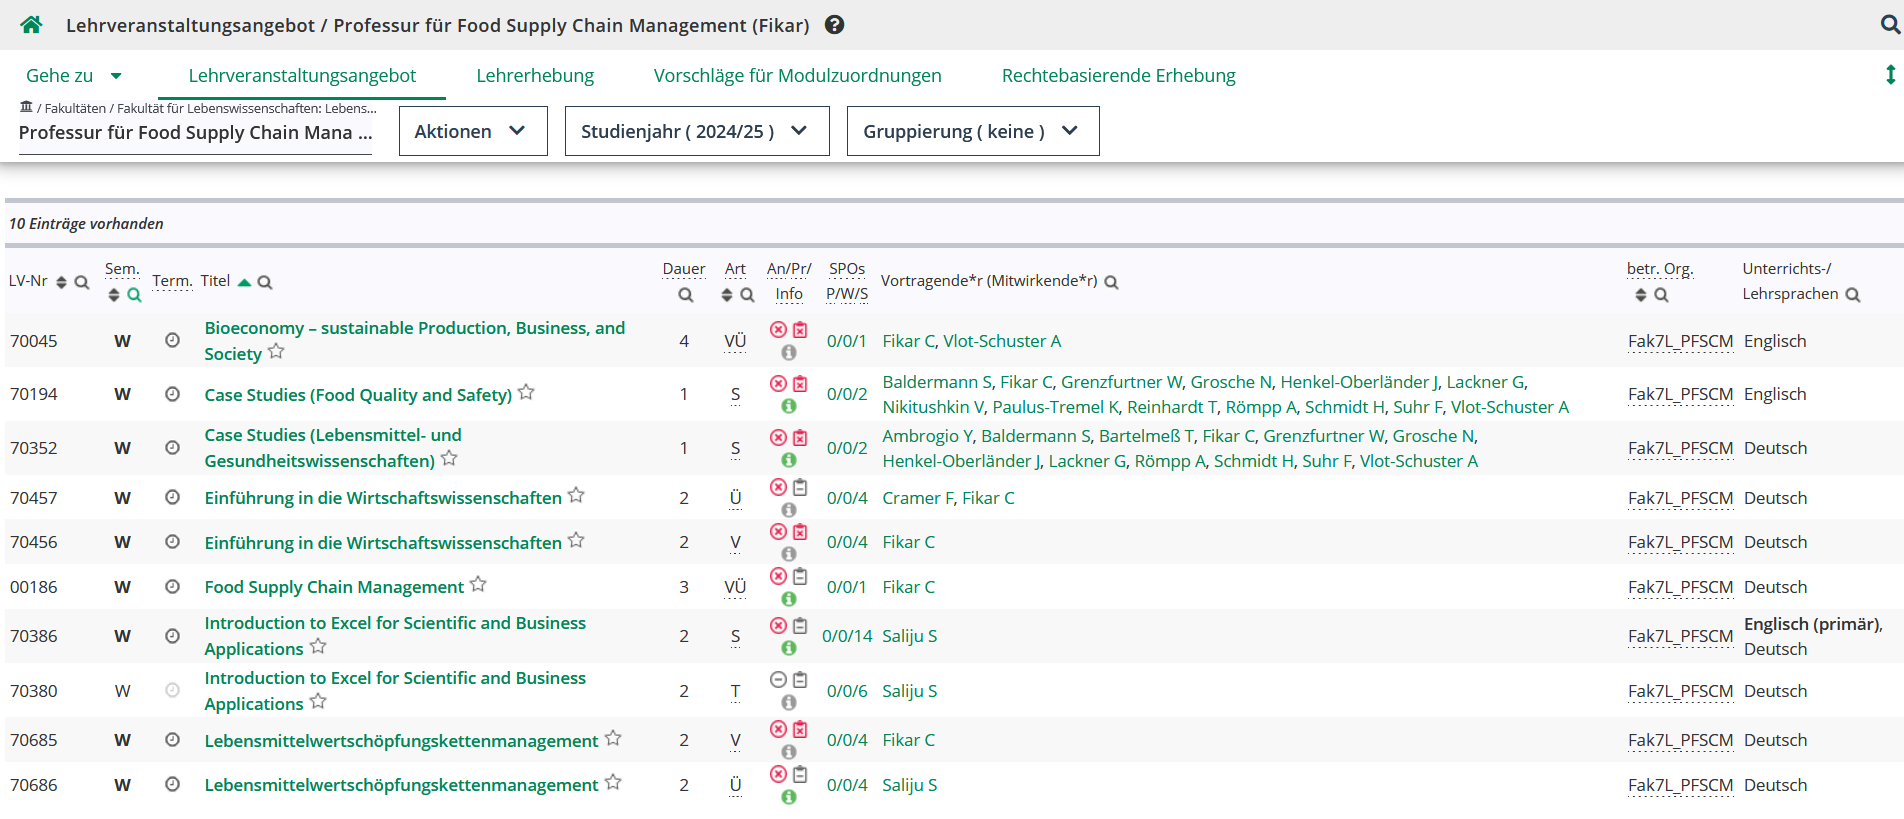Click vertical resize arrow icon at right edge

coord(1890,75)
